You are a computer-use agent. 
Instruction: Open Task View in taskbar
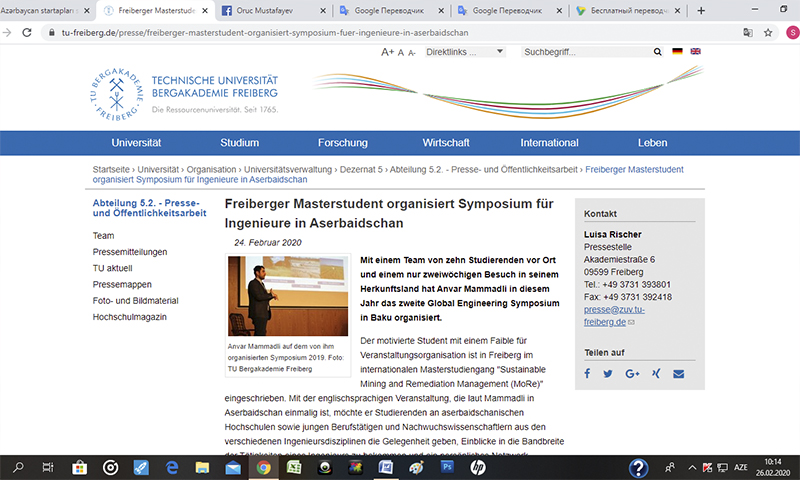(x=48, y=467)
